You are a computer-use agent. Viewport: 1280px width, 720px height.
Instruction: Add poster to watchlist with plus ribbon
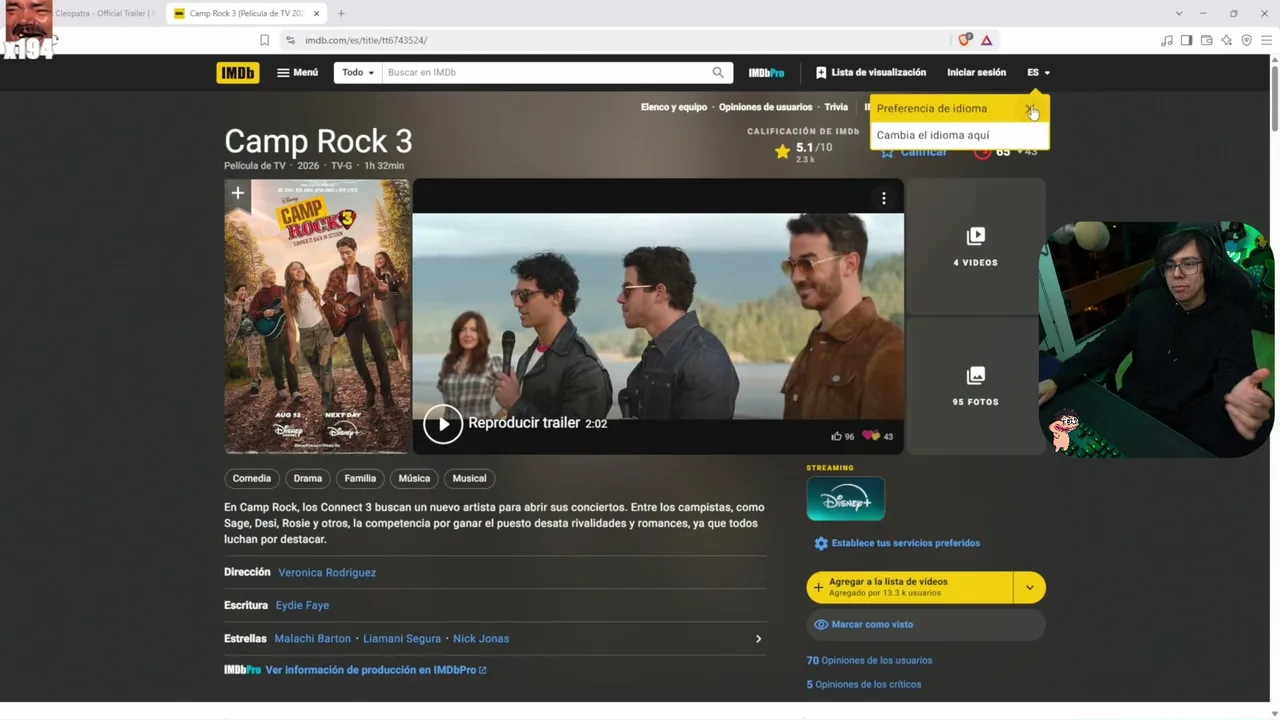coord(237,193)
